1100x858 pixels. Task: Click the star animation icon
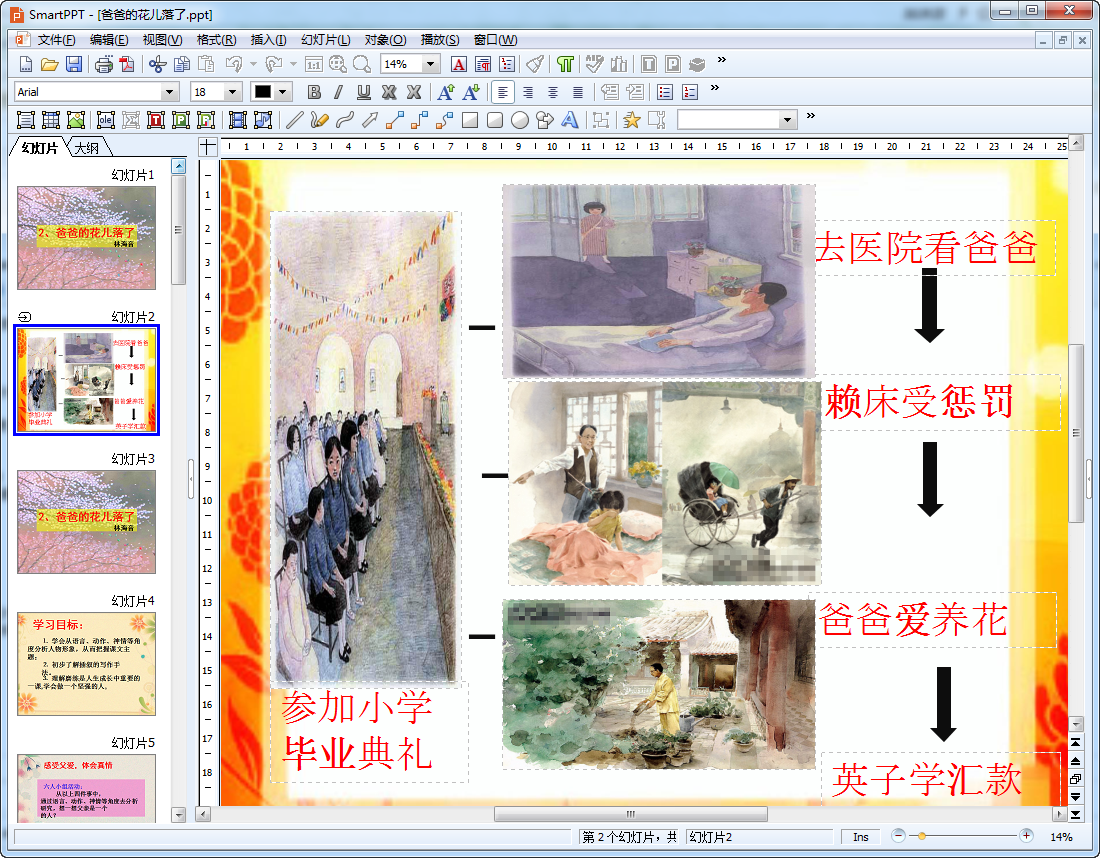pyautogui.click(x=631, y=120)
